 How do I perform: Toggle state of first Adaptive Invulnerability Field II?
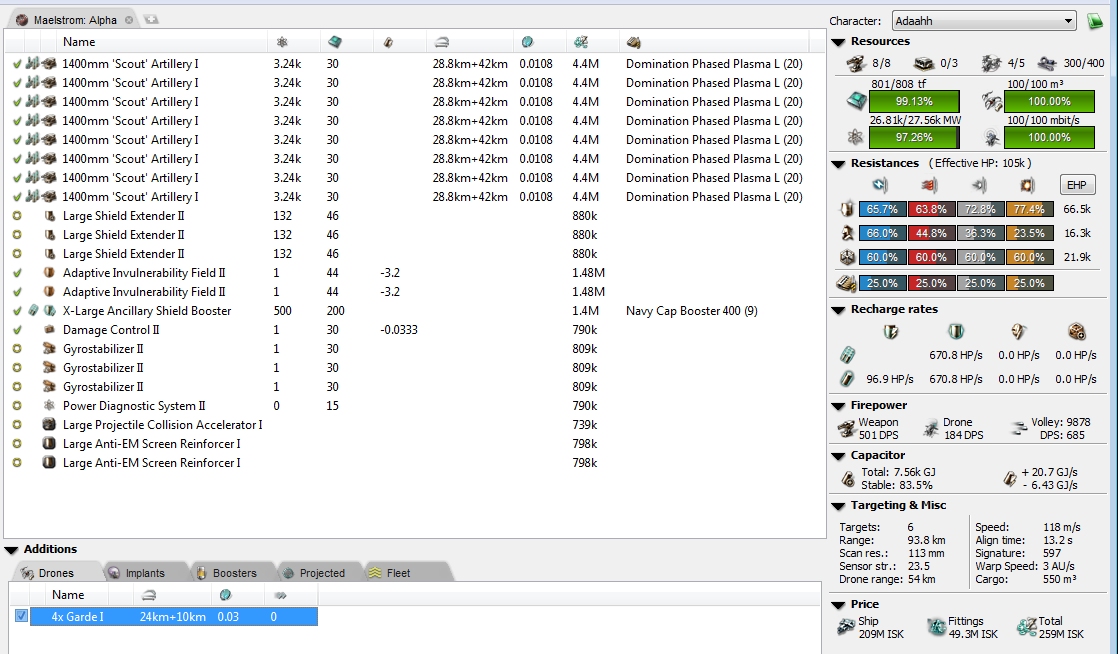coord(17,272)
